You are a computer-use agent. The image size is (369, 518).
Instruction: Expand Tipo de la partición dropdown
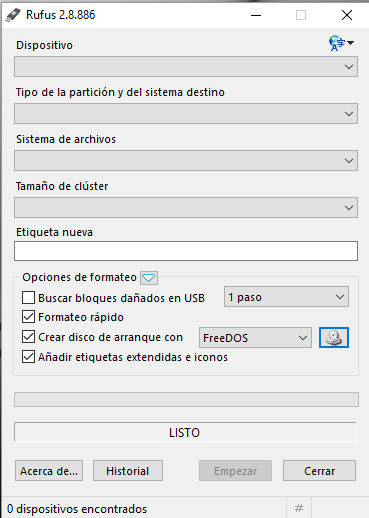[186, 114]
